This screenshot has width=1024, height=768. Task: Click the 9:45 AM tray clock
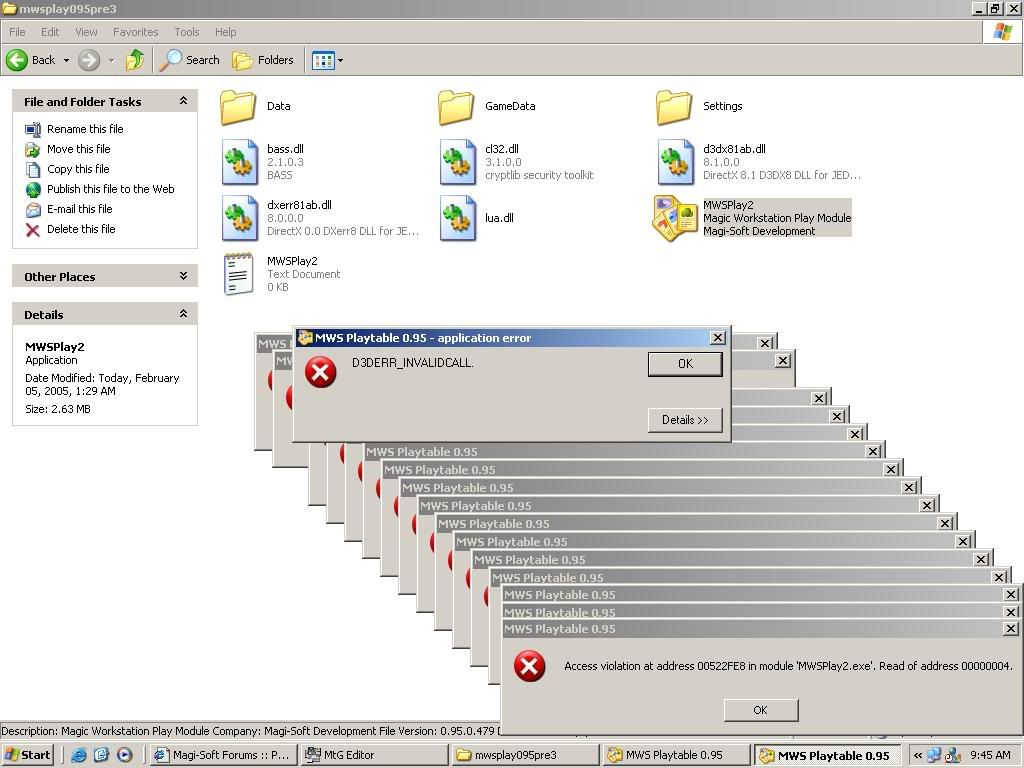(x=990, y=755)
